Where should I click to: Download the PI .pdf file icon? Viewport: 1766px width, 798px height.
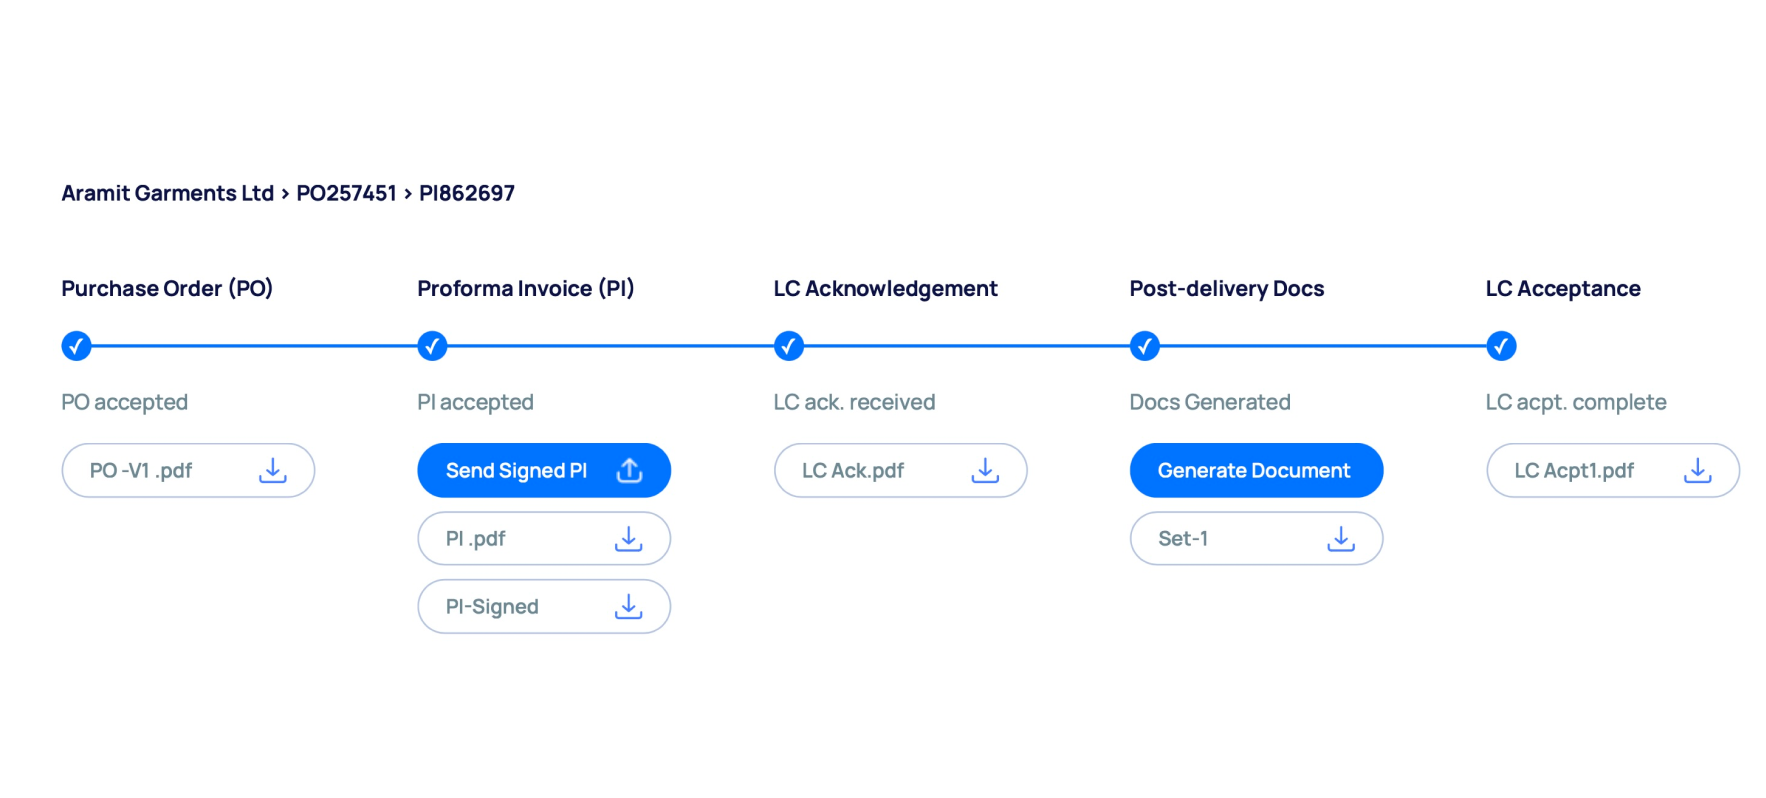click(628, 539)
